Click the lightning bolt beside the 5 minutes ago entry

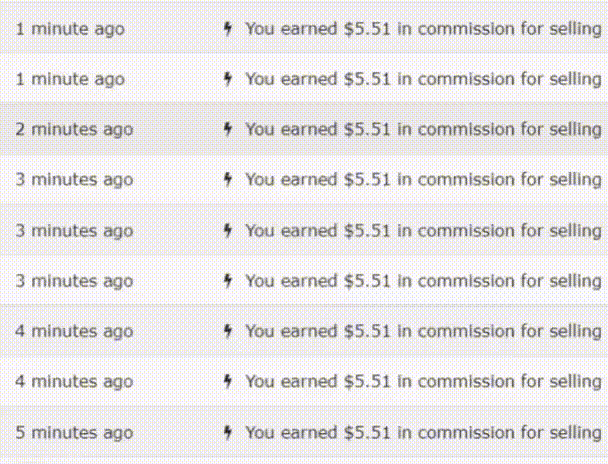228,432
